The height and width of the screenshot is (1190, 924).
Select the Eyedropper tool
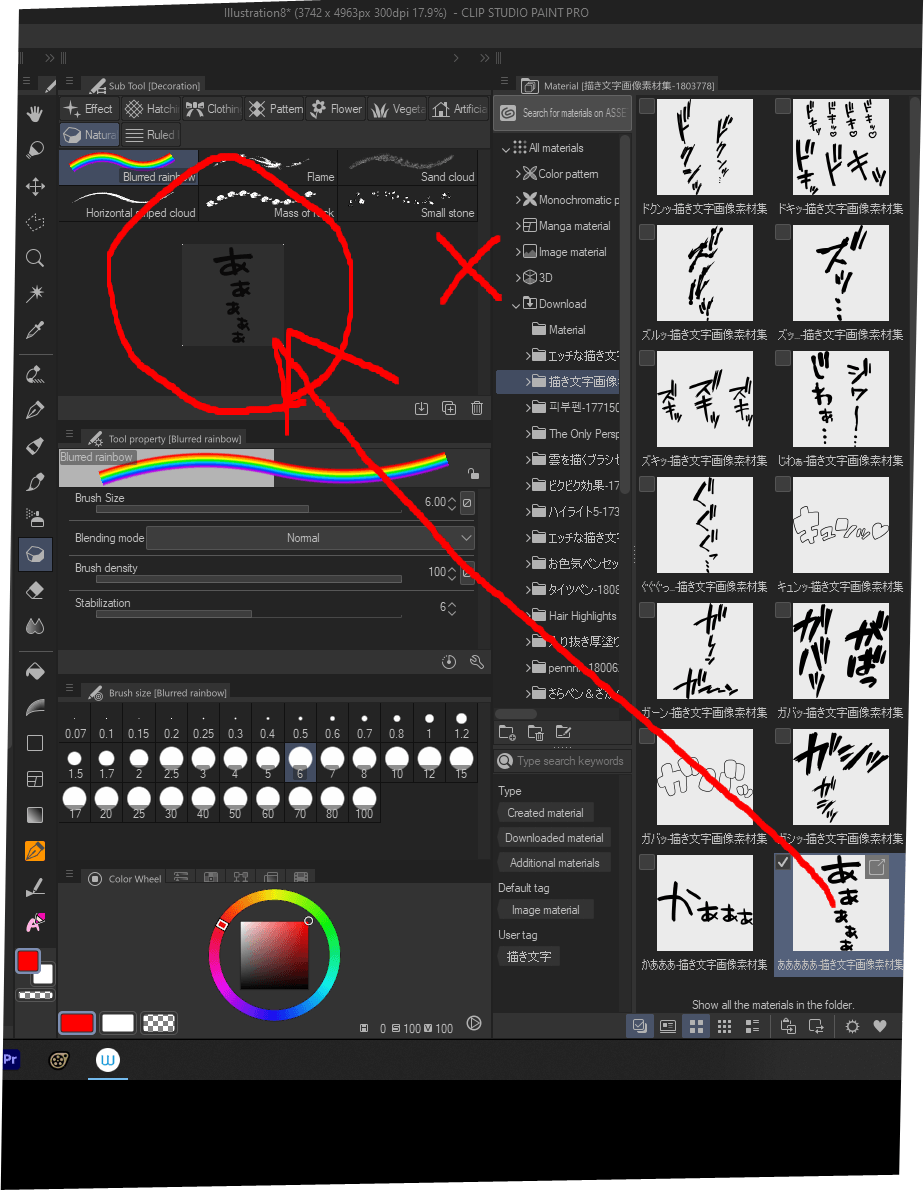pyautogui.click(x=35, y=329)
